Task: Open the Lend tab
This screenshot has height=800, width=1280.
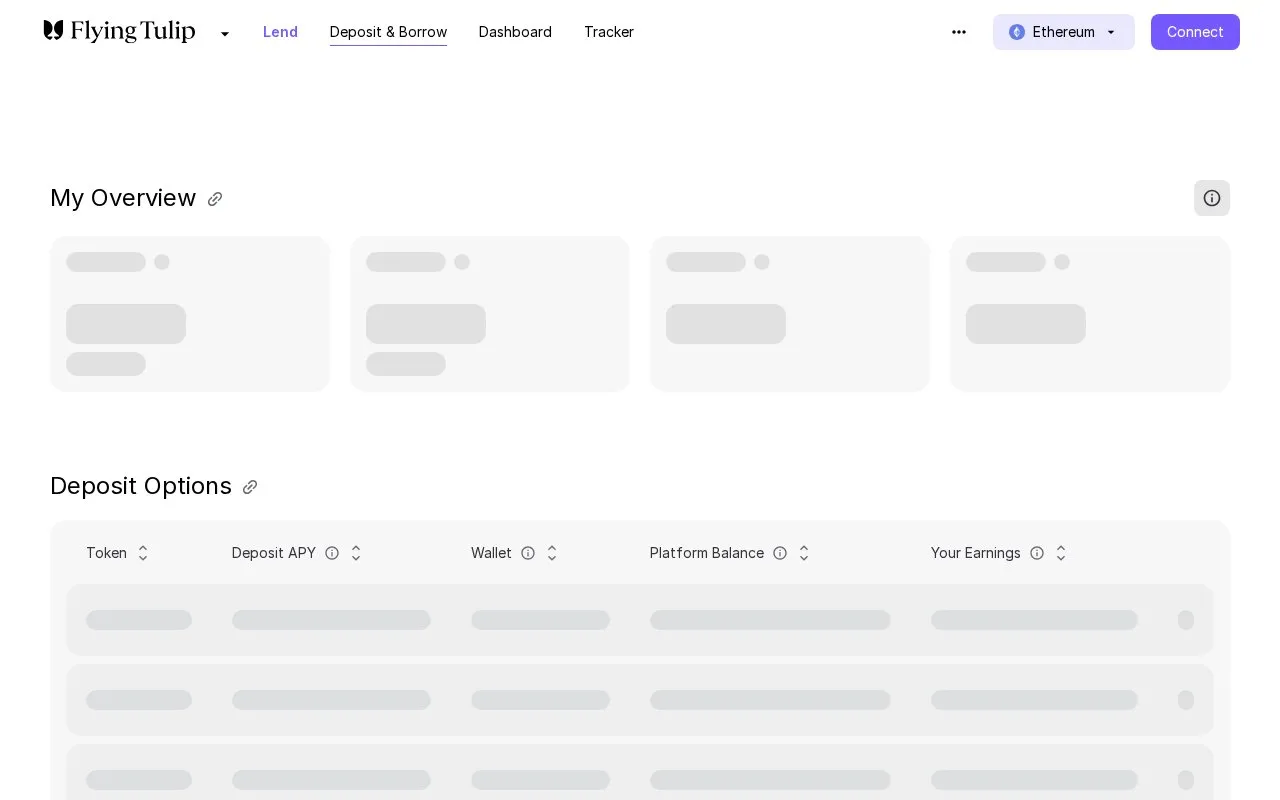Action: tap(280, 32)
